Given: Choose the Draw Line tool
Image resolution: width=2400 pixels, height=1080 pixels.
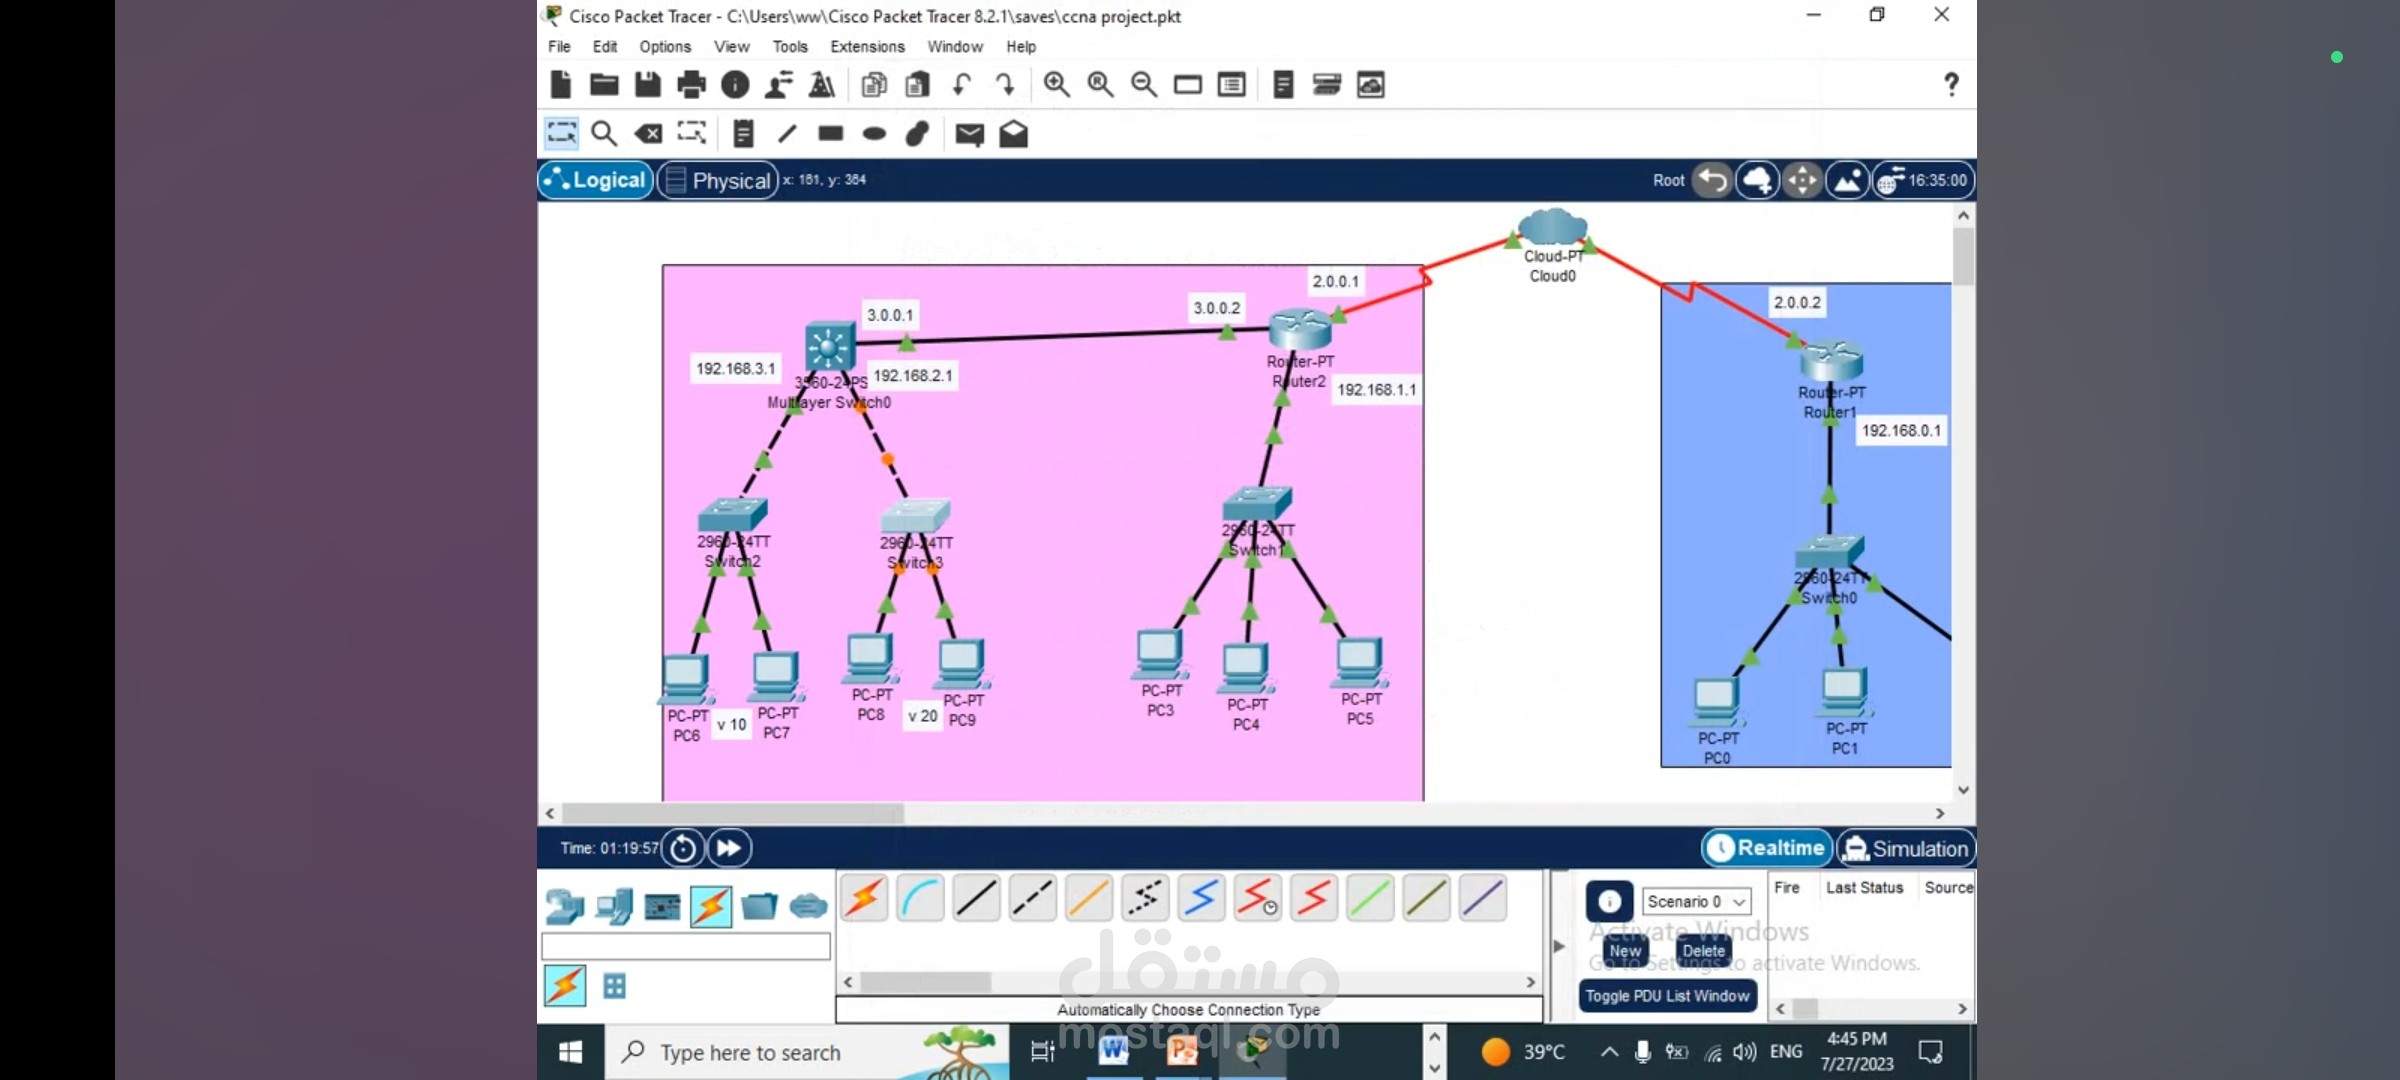Looking at the screenshot, I should coord(787,133).
